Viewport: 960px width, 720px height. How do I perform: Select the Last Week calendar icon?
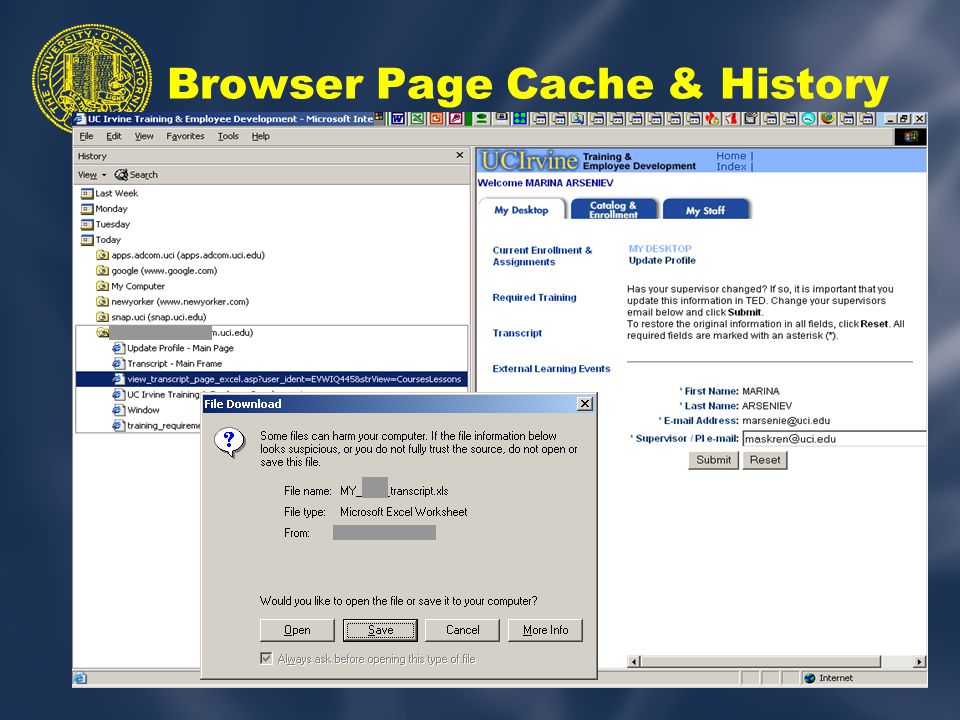click(x=87, y=193)
